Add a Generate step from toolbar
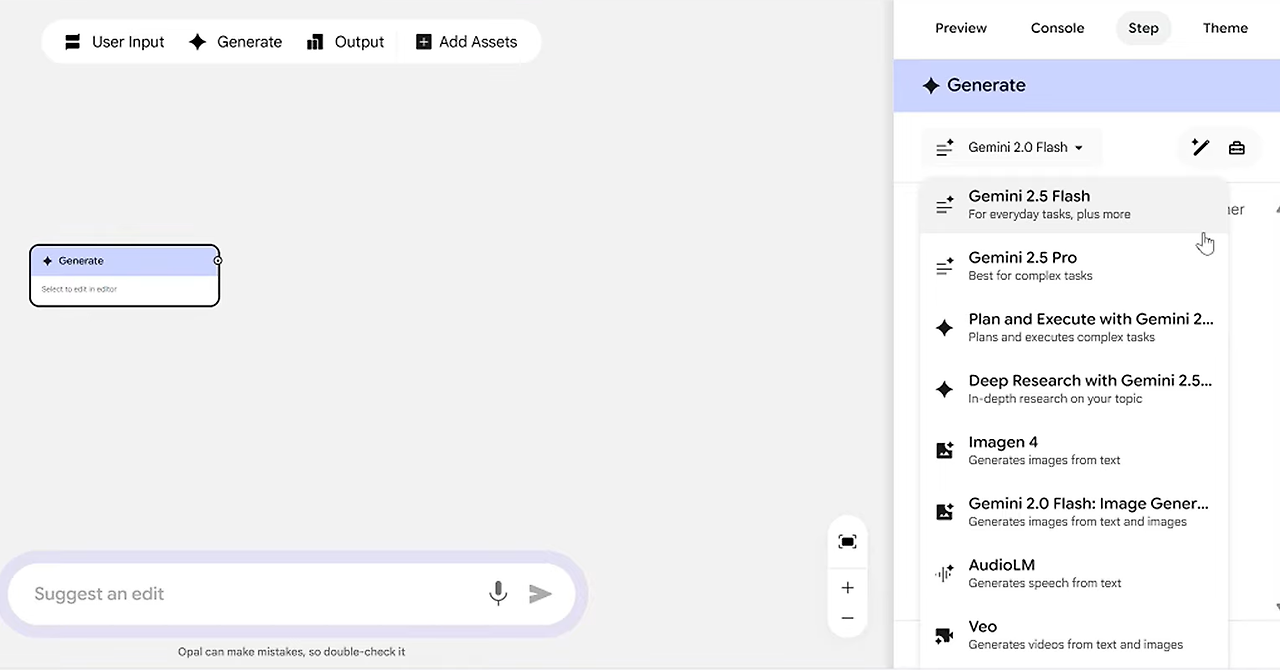 point(235,42)
